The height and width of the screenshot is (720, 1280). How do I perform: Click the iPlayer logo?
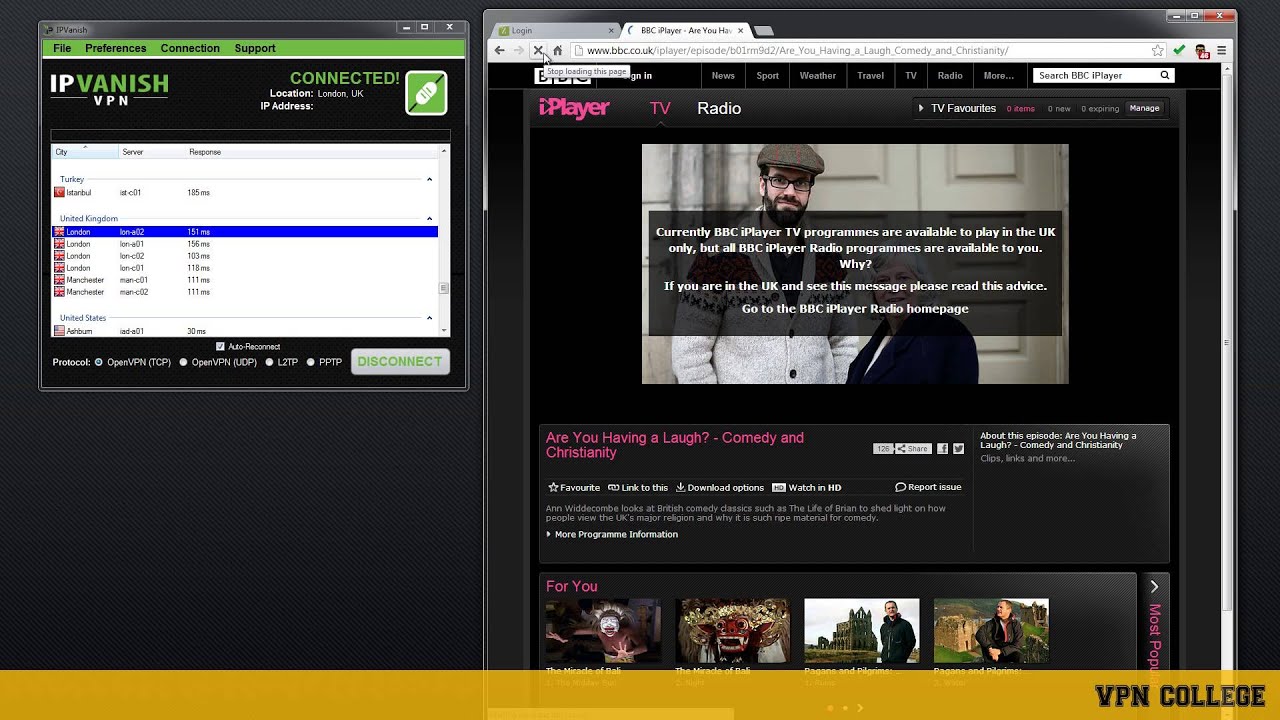(574, 108)
